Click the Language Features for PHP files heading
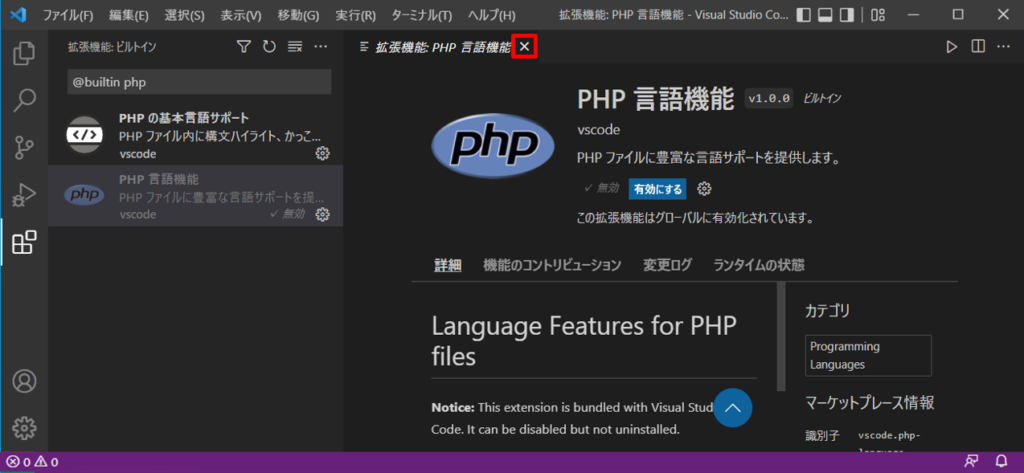The image size is (1024, 473). pos(584,340)
